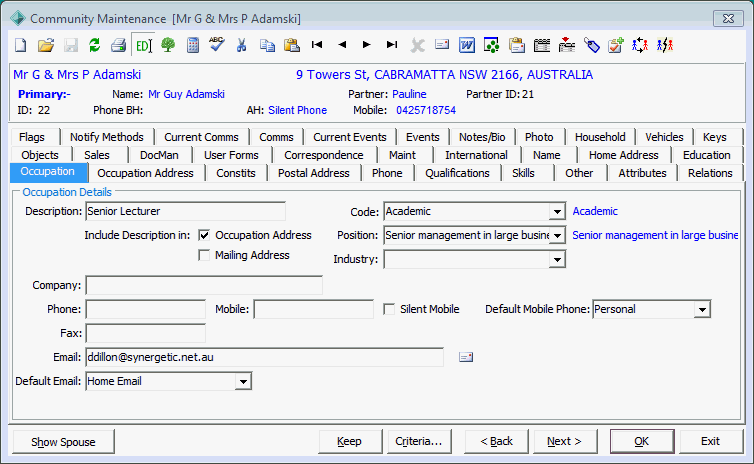Click the New record icon in toolbar
754x464 pixels.
tap(20, 45)
